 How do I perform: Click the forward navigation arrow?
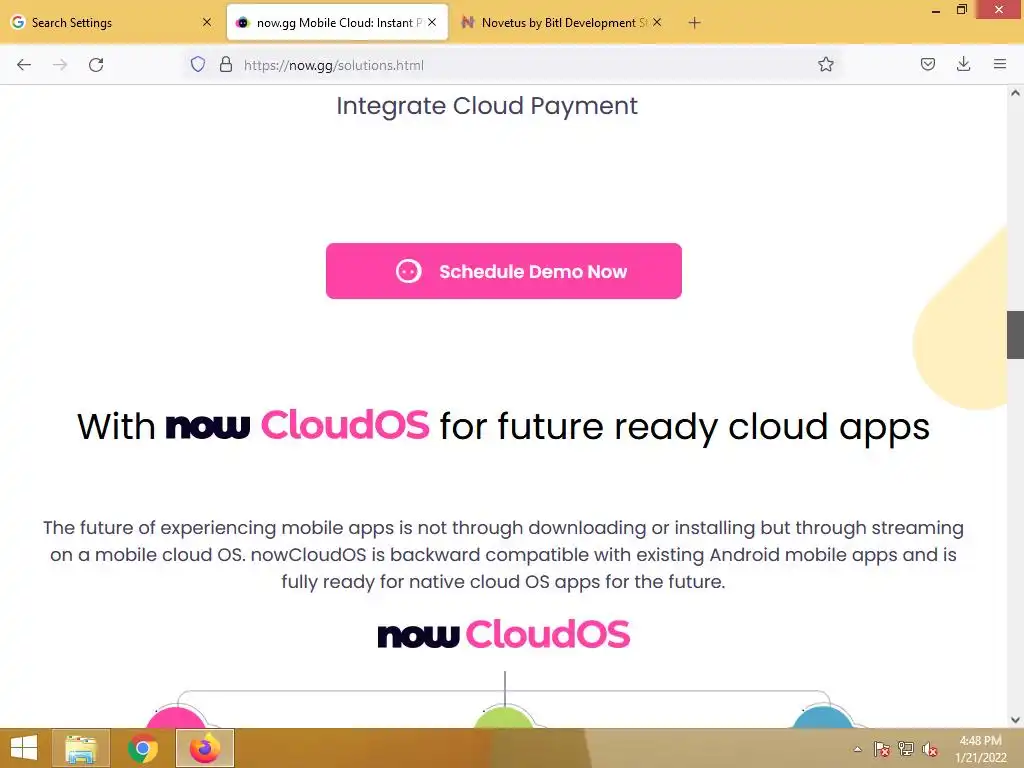(60, 65)
